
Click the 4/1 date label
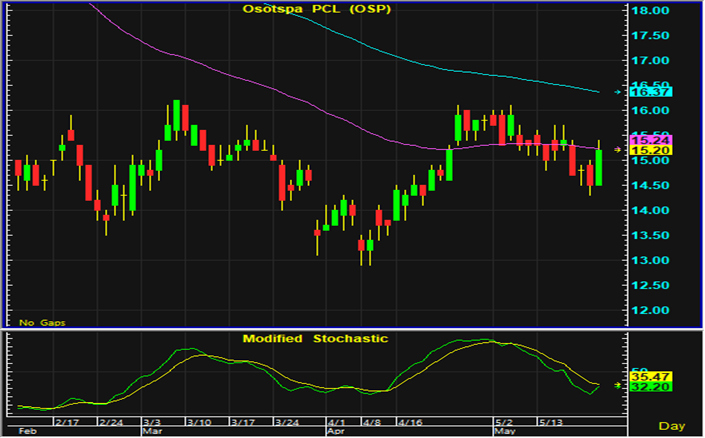point(336,422)
